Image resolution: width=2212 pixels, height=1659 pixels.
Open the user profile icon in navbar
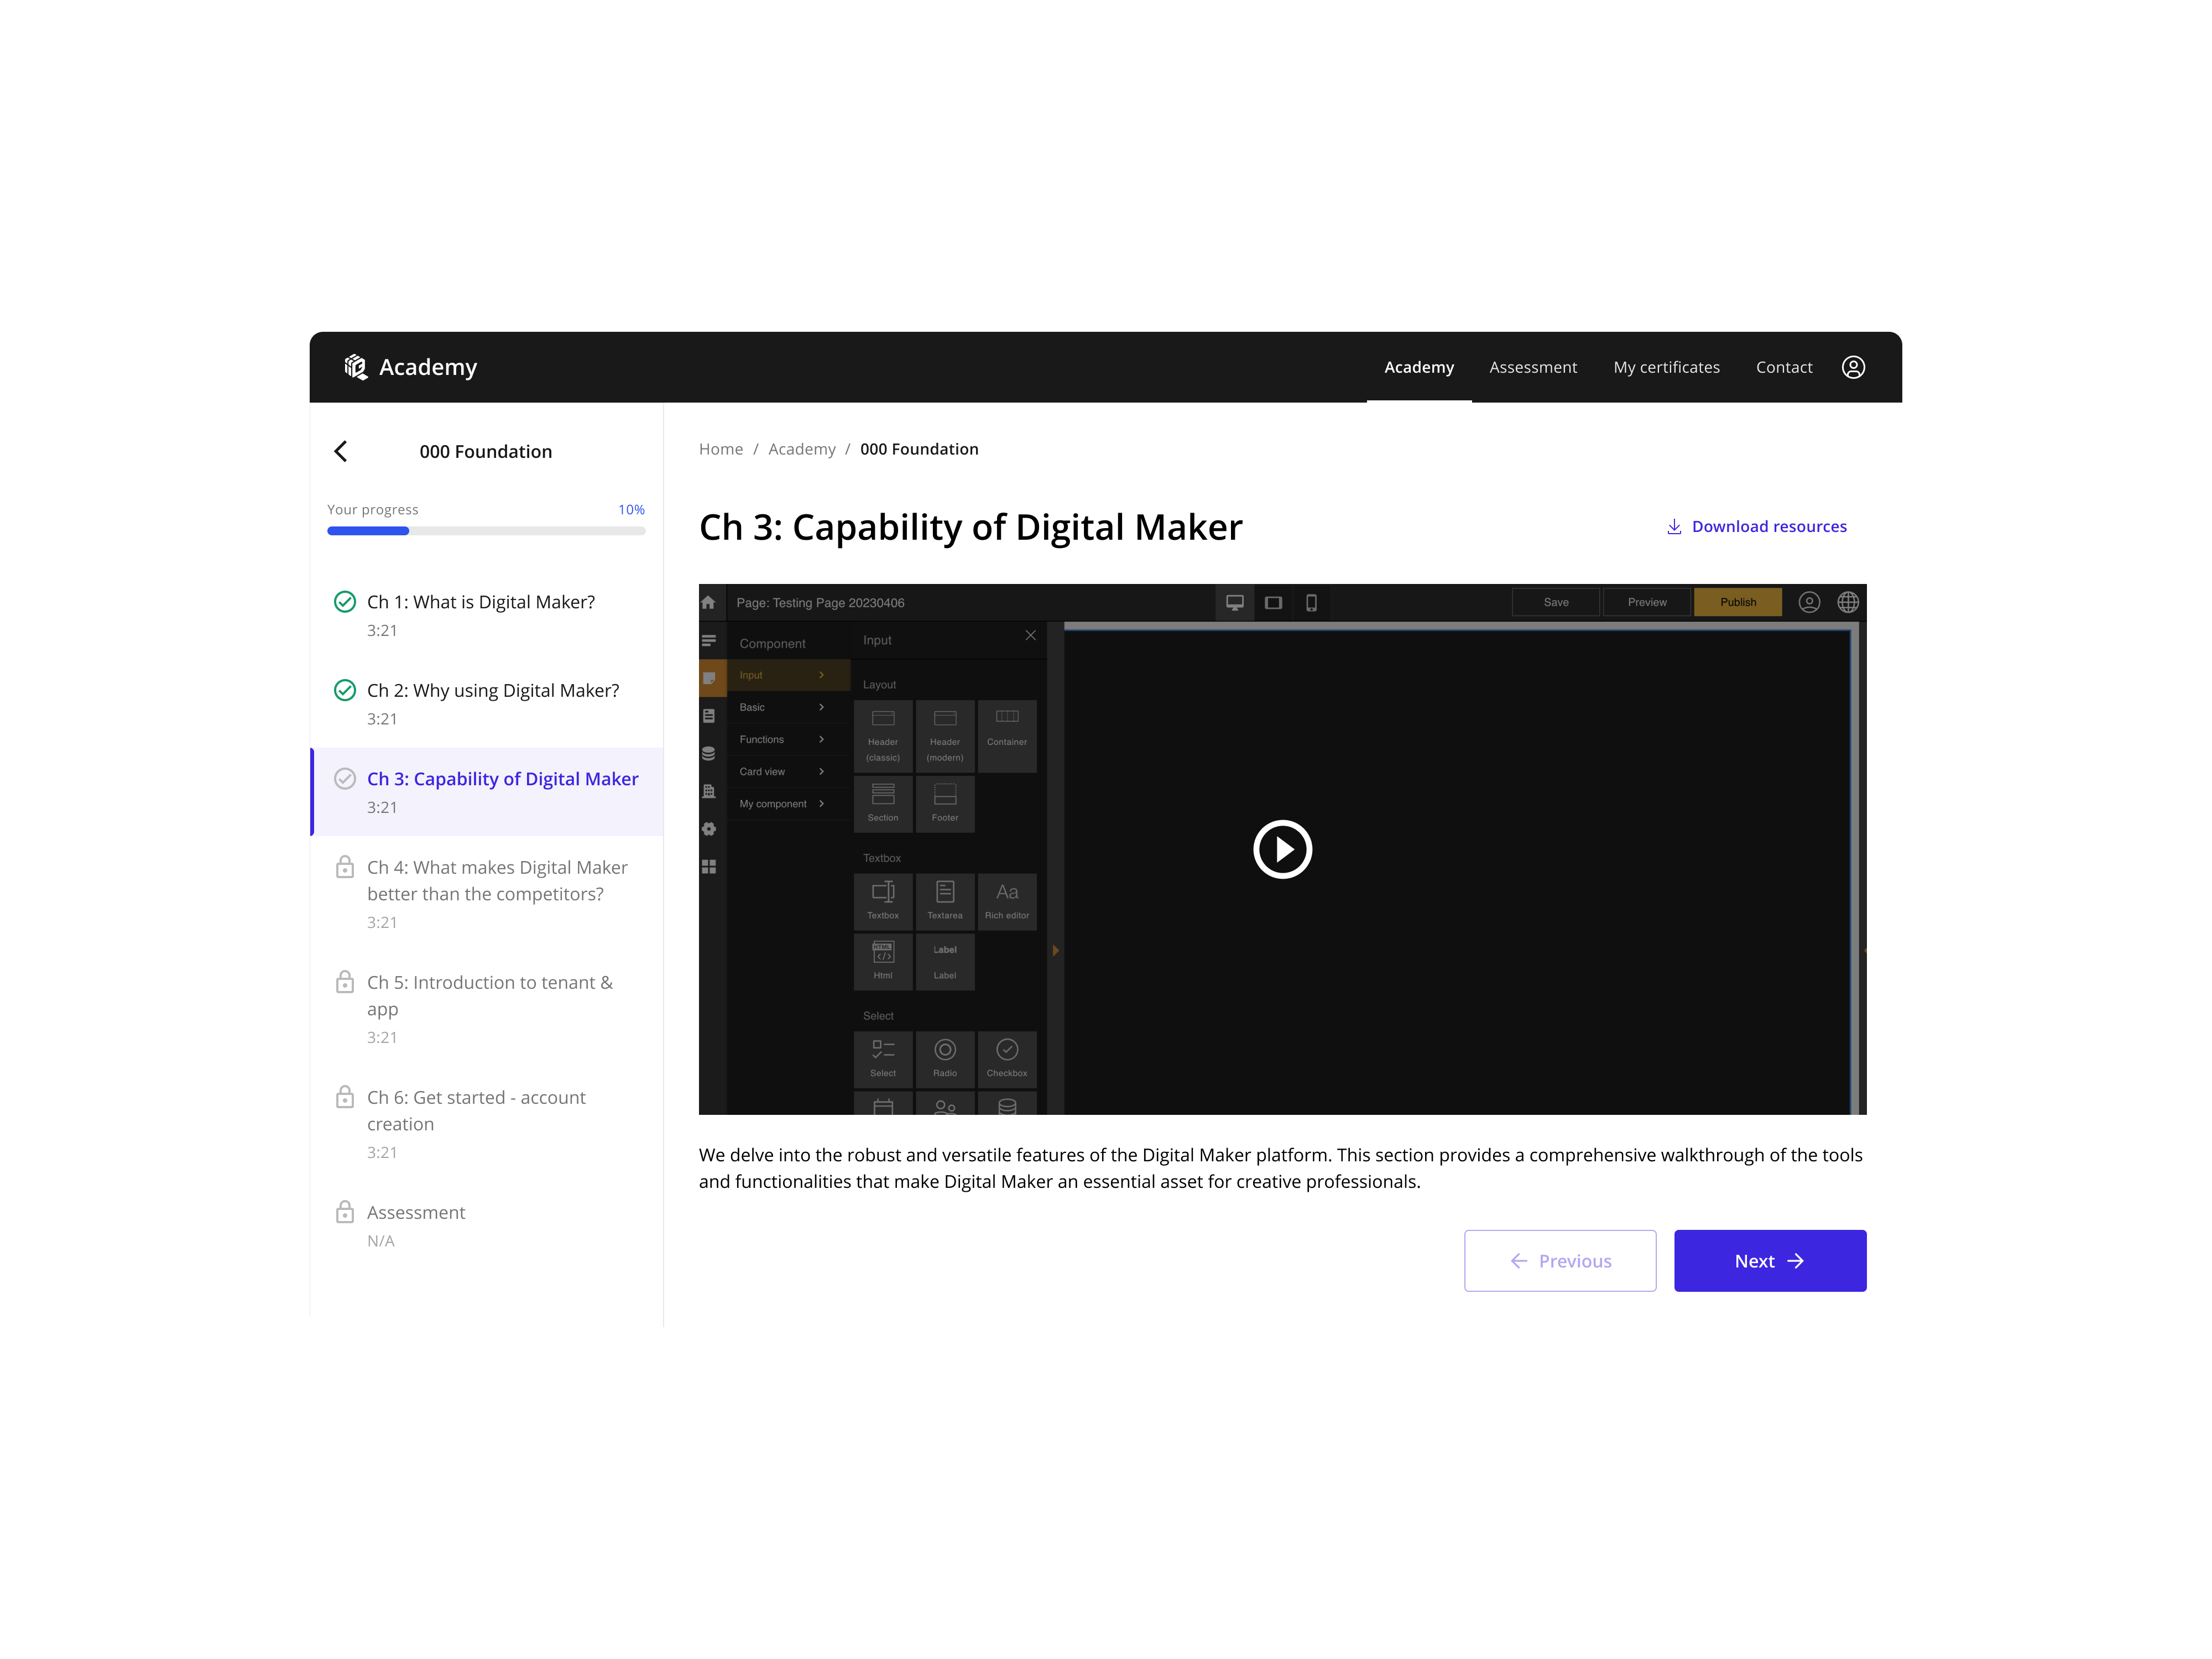coord(1853,367)
